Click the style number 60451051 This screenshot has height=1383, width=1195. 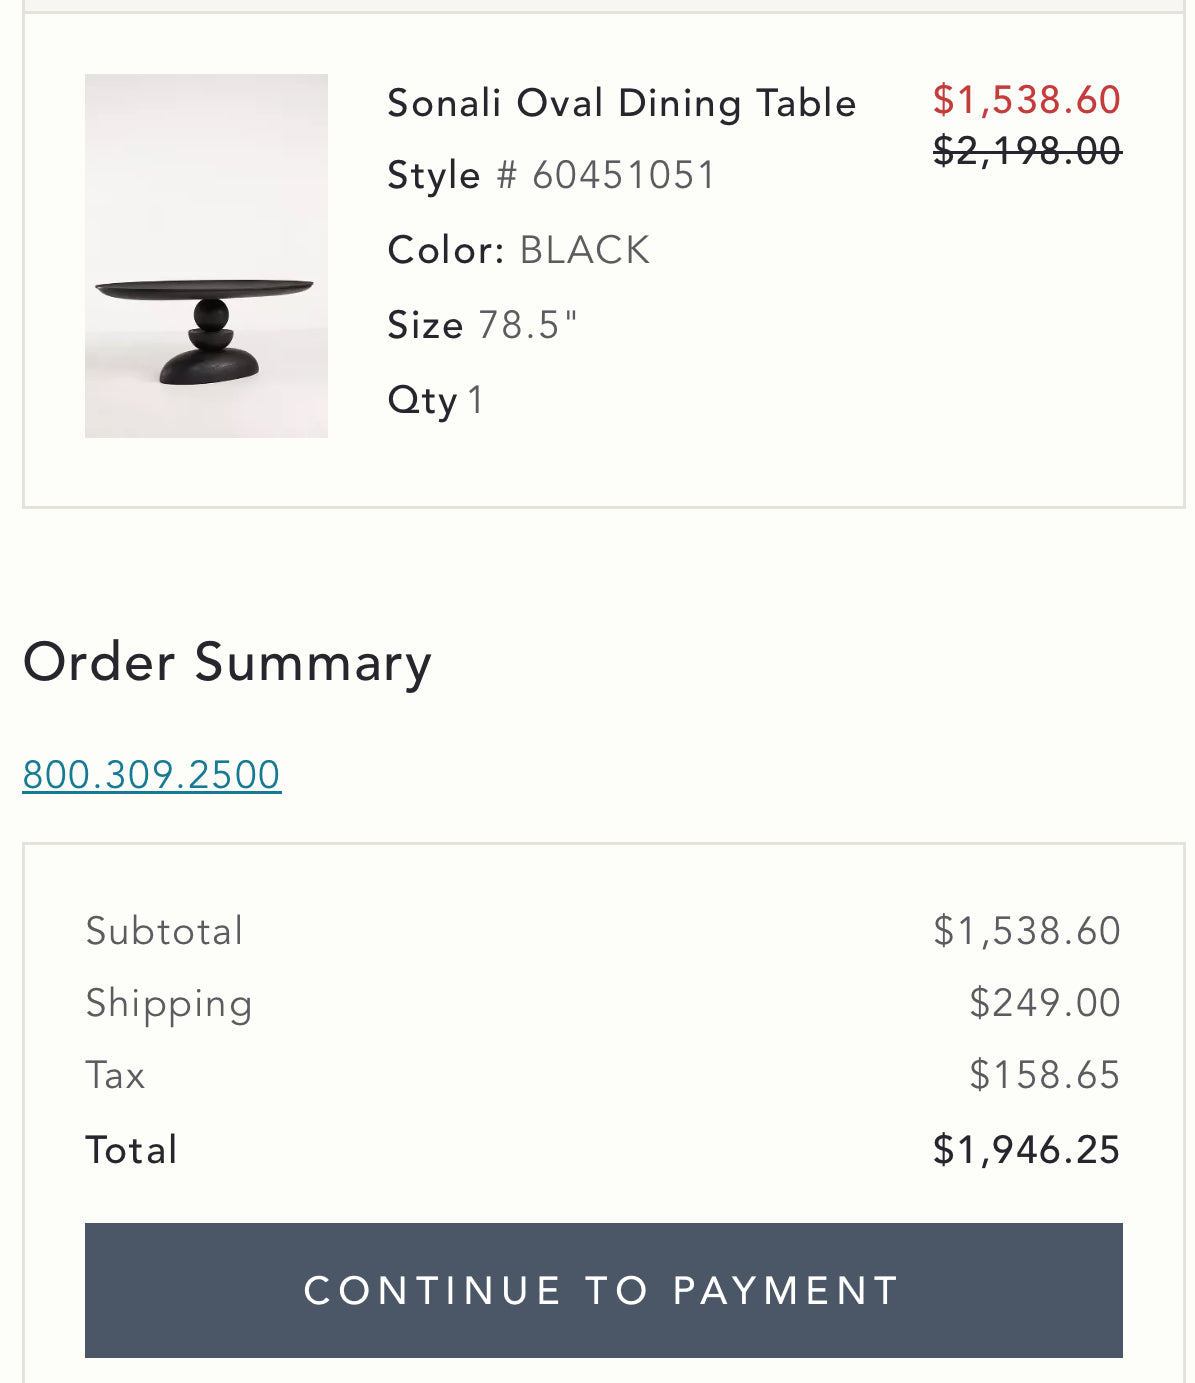624,175
